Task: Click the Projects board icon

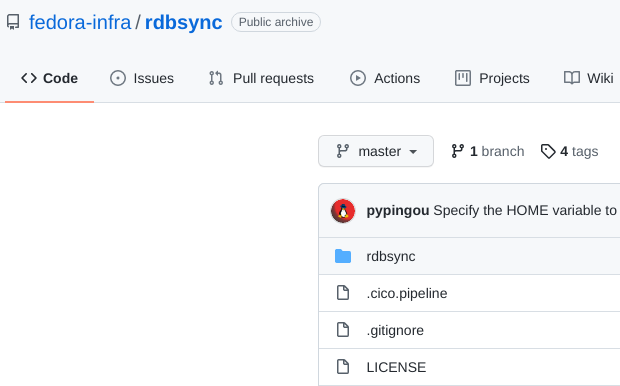Action: [x=463, y=78]
